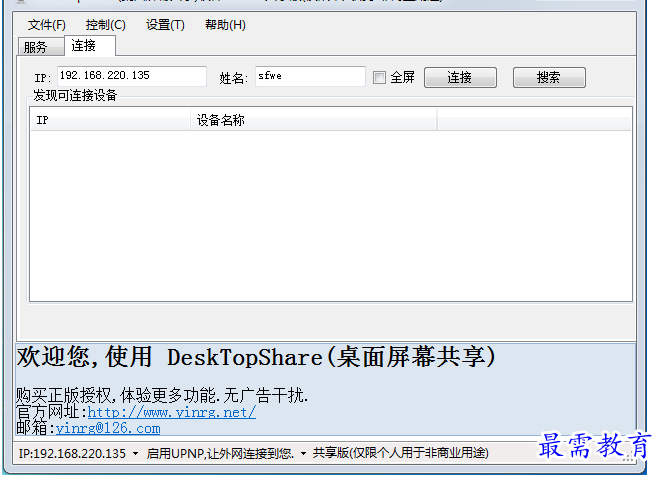
Task: Click the 发现可连接设备 group label
Action: tap(75, 96)
